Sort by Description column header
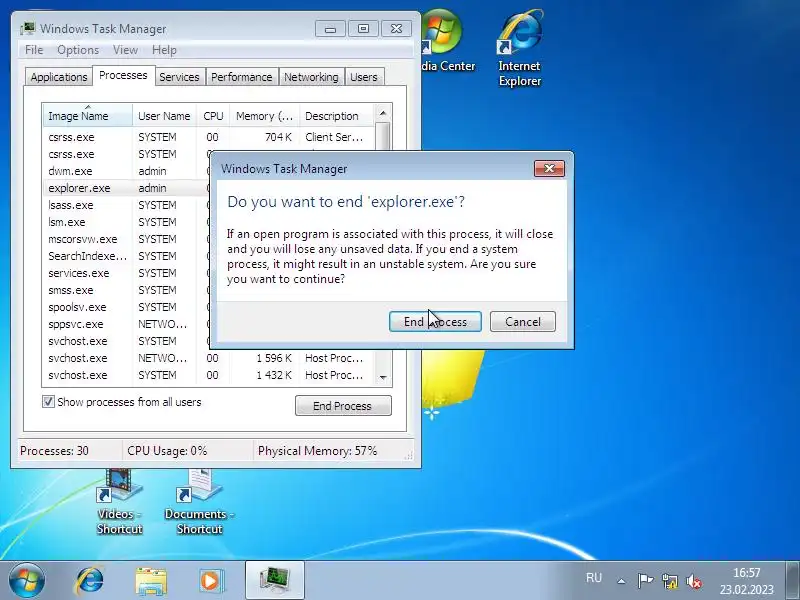This screenshot has height=600, width=800. 337,116
